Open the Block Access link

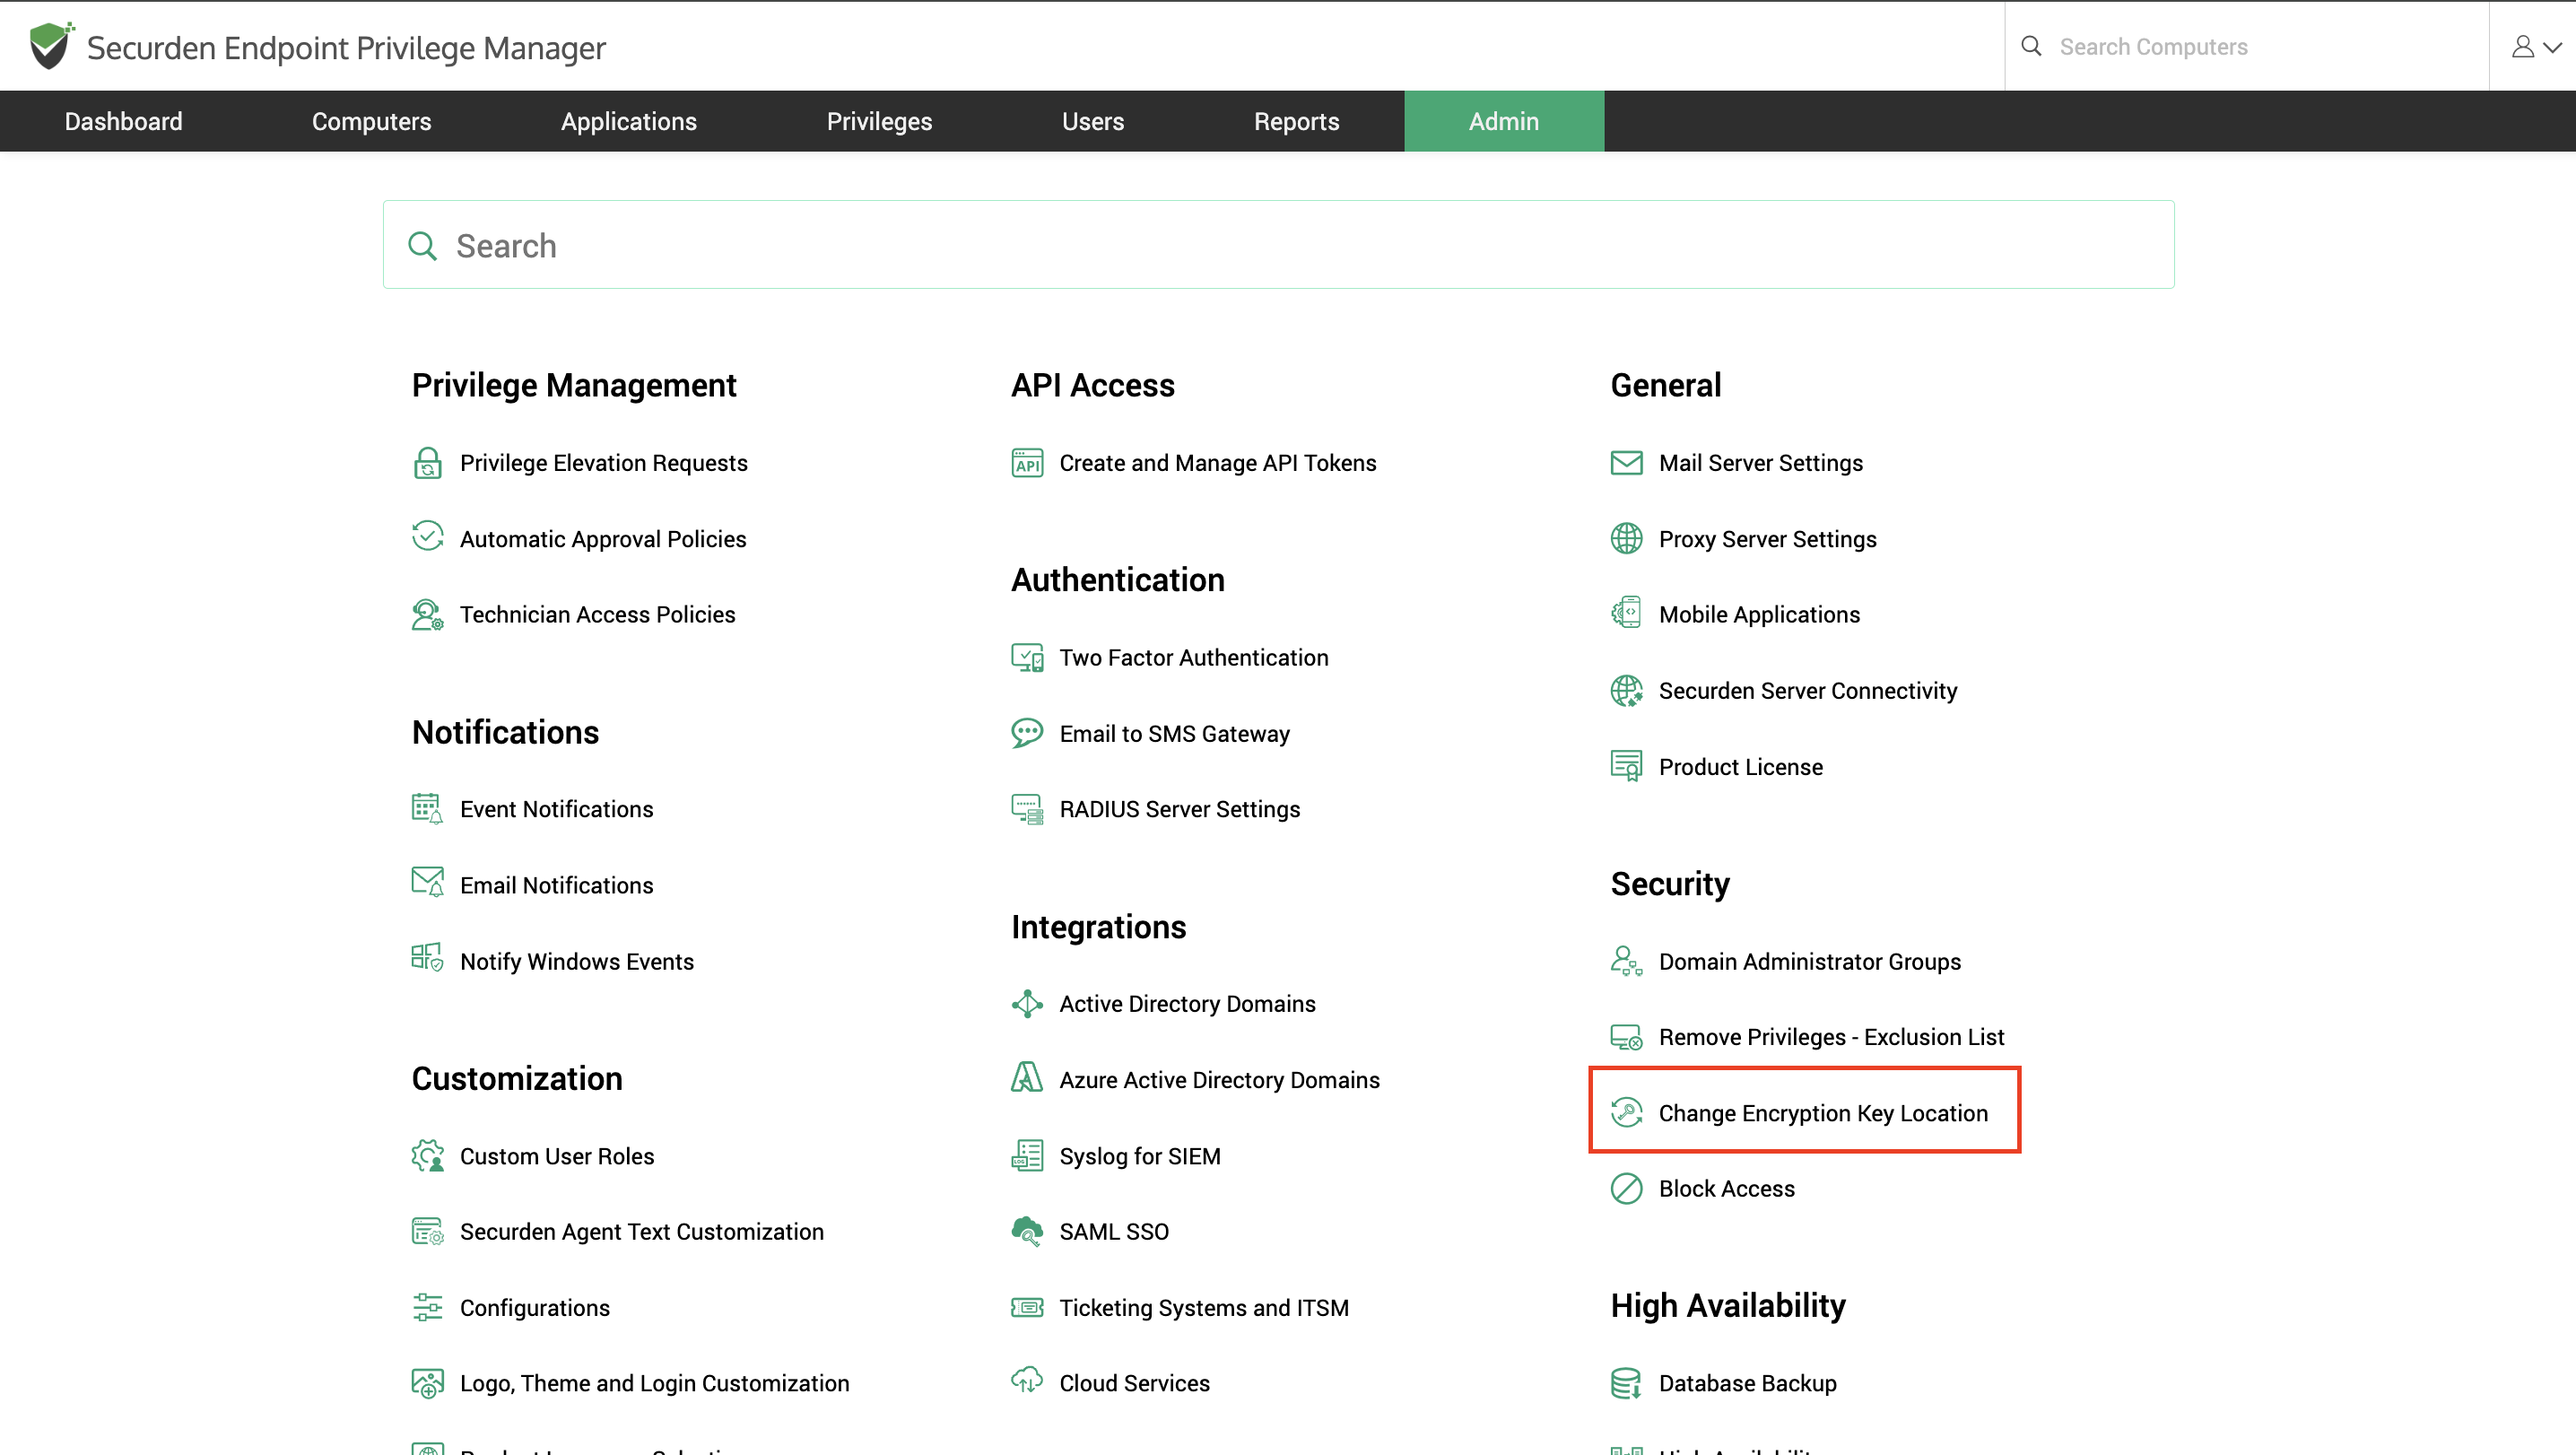(1726, 1188)
